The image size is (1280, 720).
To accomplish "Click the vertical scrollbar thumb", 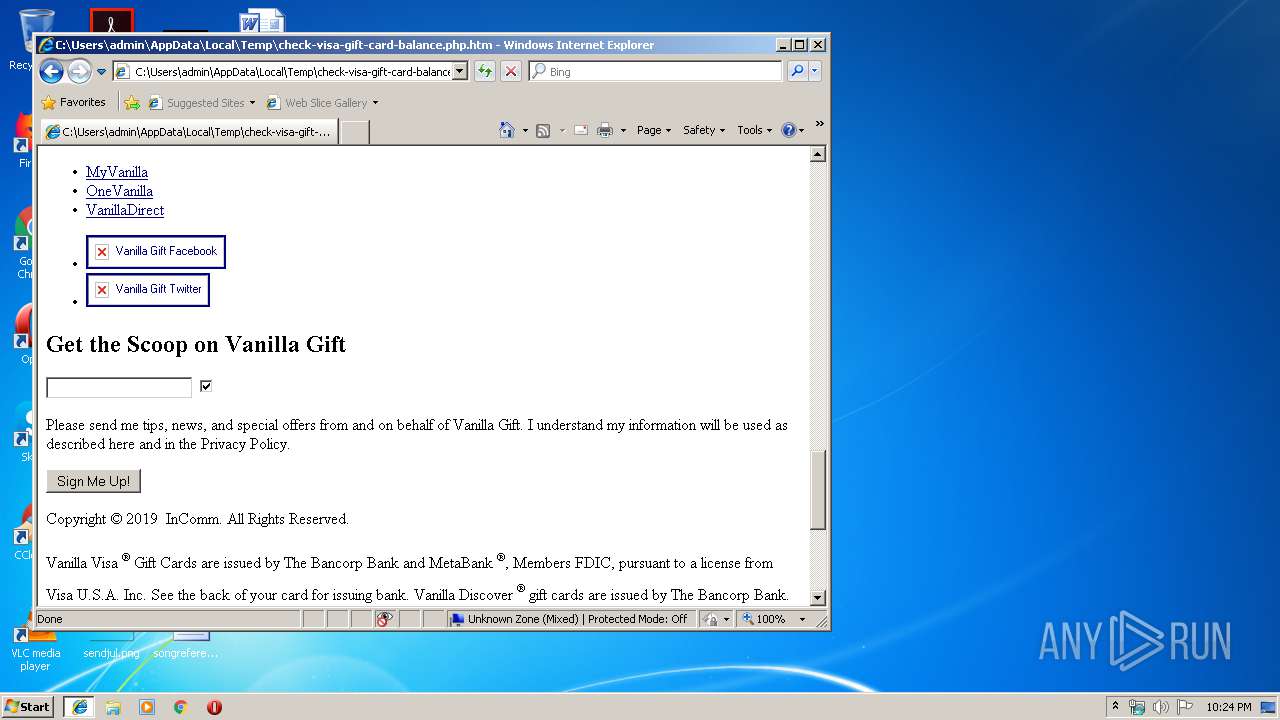I will pos(818,490).
